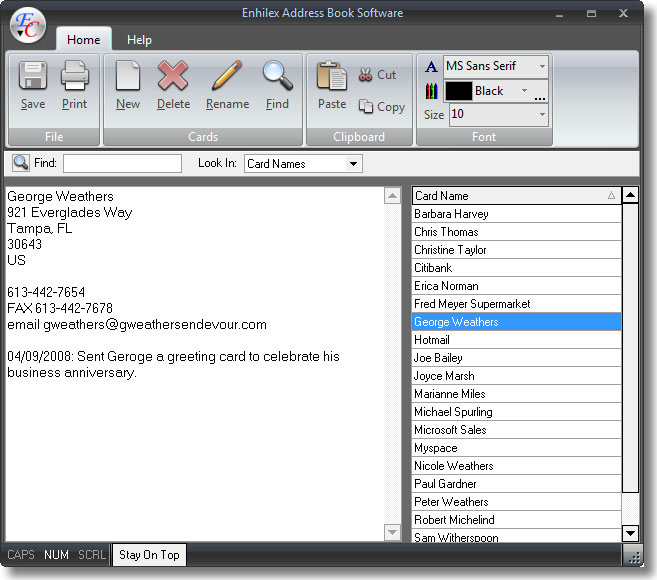Delete the selected card
657x580 pixels.
pyautogui.click(x=173, y=85)
